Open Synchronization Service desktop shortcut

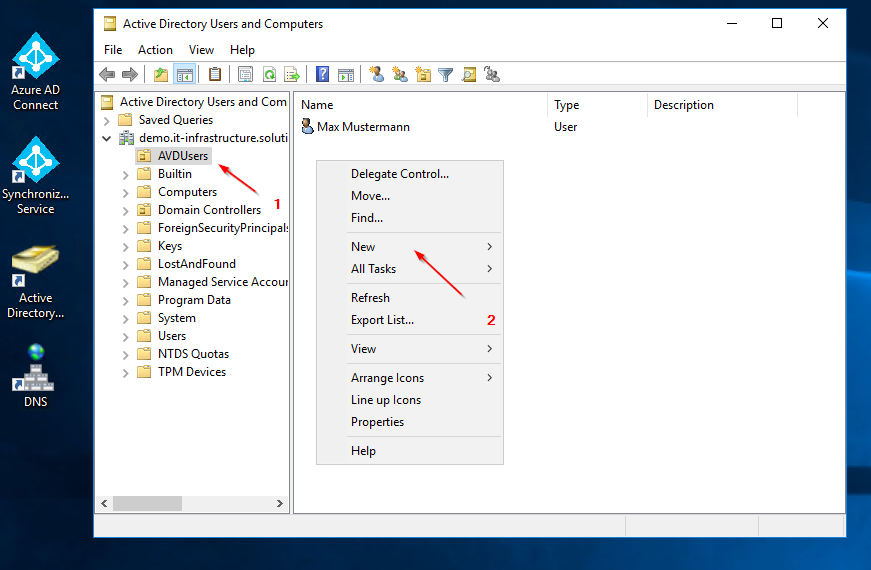36,175
